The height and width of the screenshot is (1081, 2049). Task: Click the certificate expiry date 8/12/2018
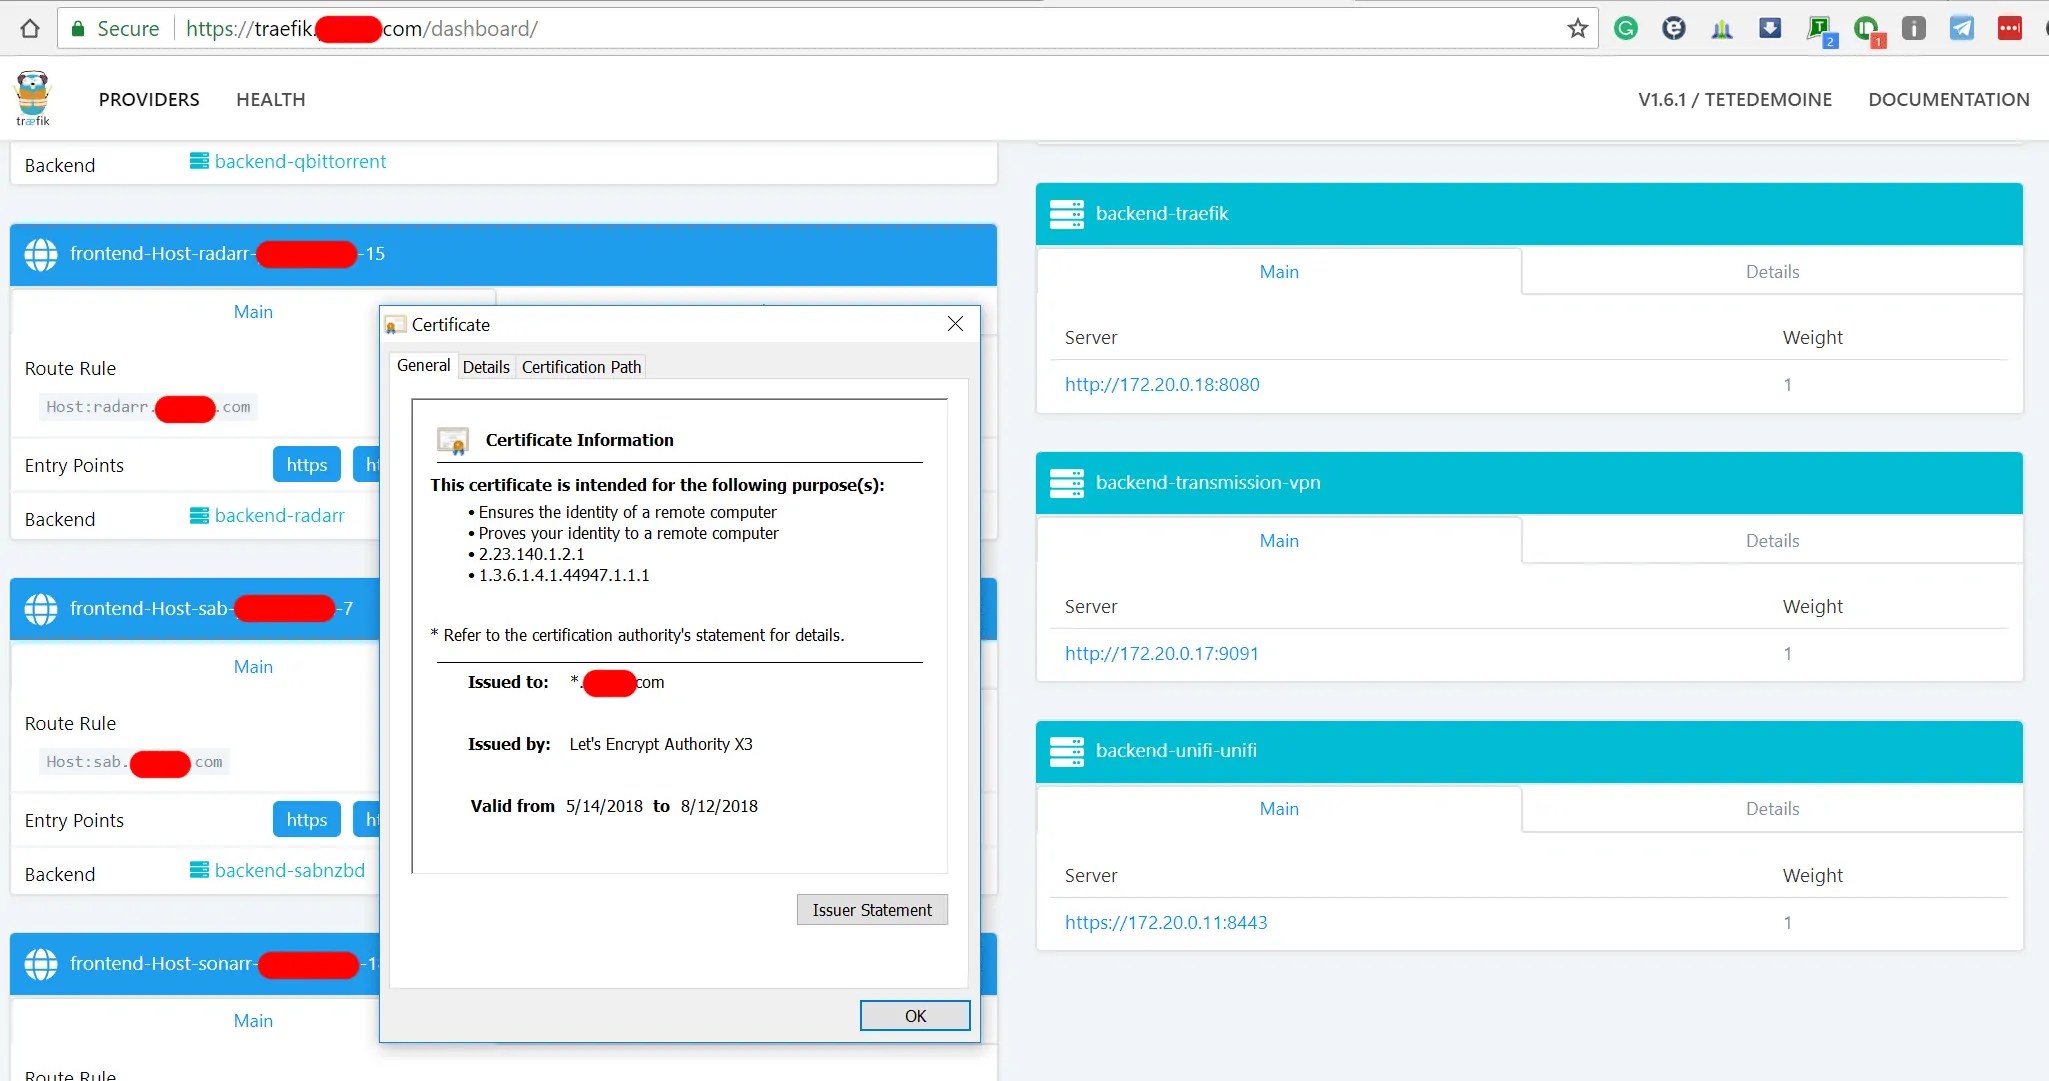(x=719, y=806)
